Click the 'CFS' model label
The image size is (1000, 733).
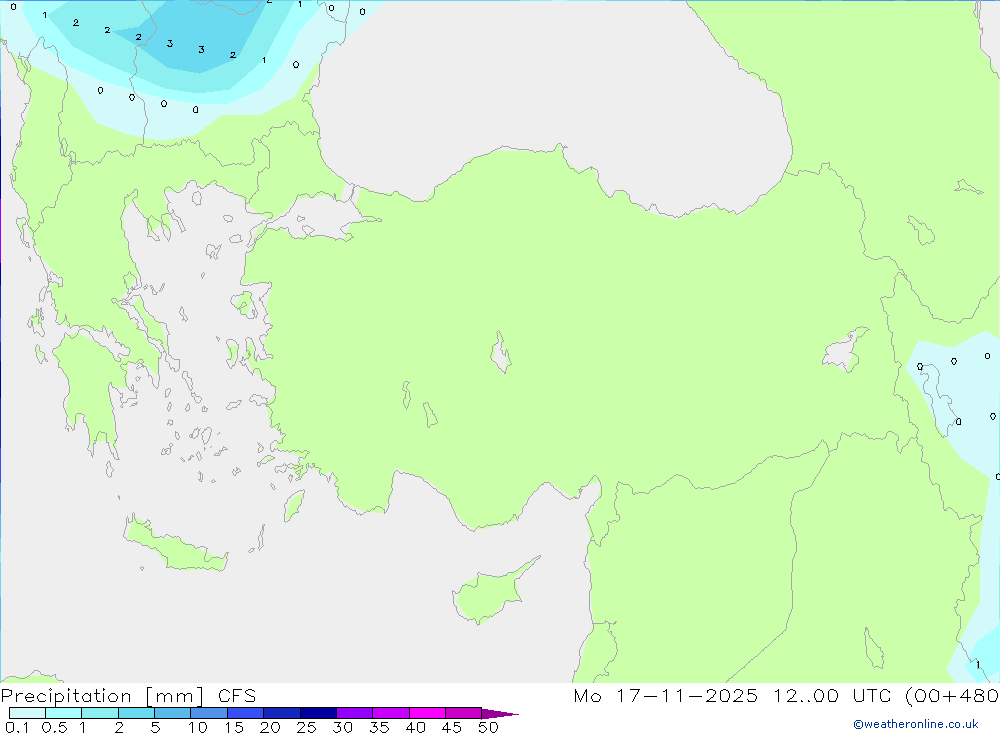(x=237, y=696)
